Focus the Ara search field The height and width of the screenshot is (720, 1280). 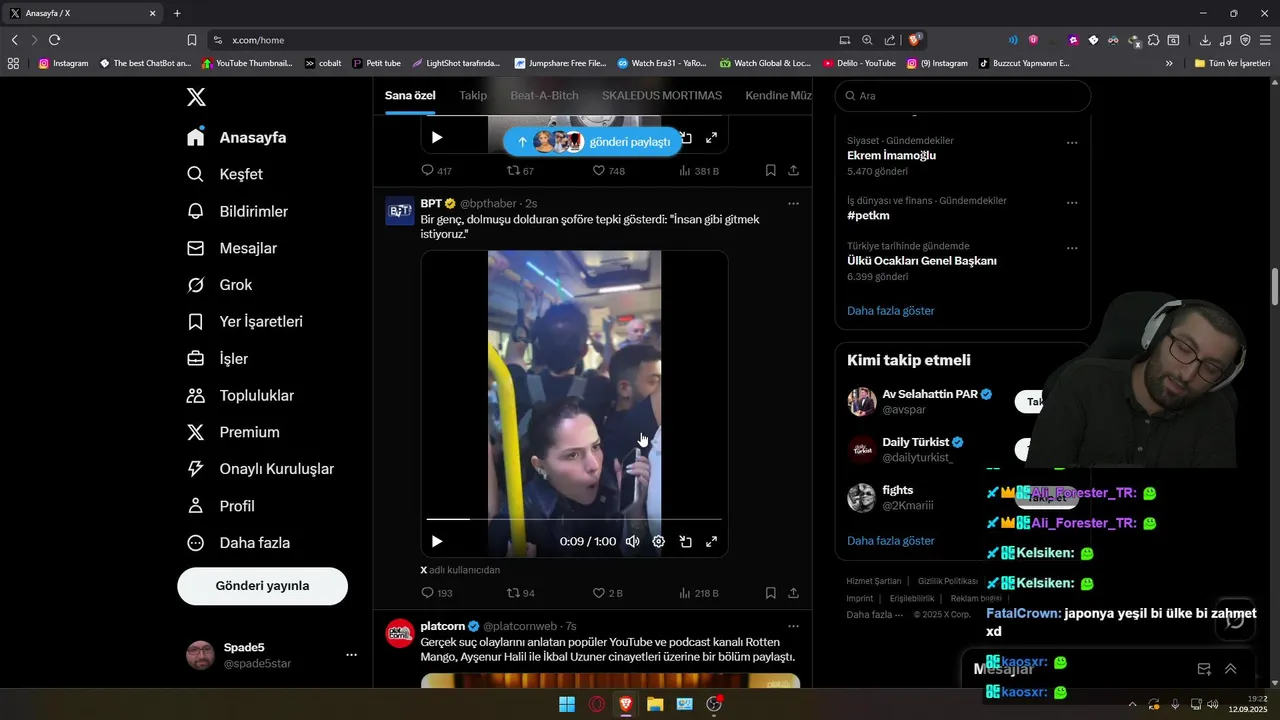click(963, 96)
